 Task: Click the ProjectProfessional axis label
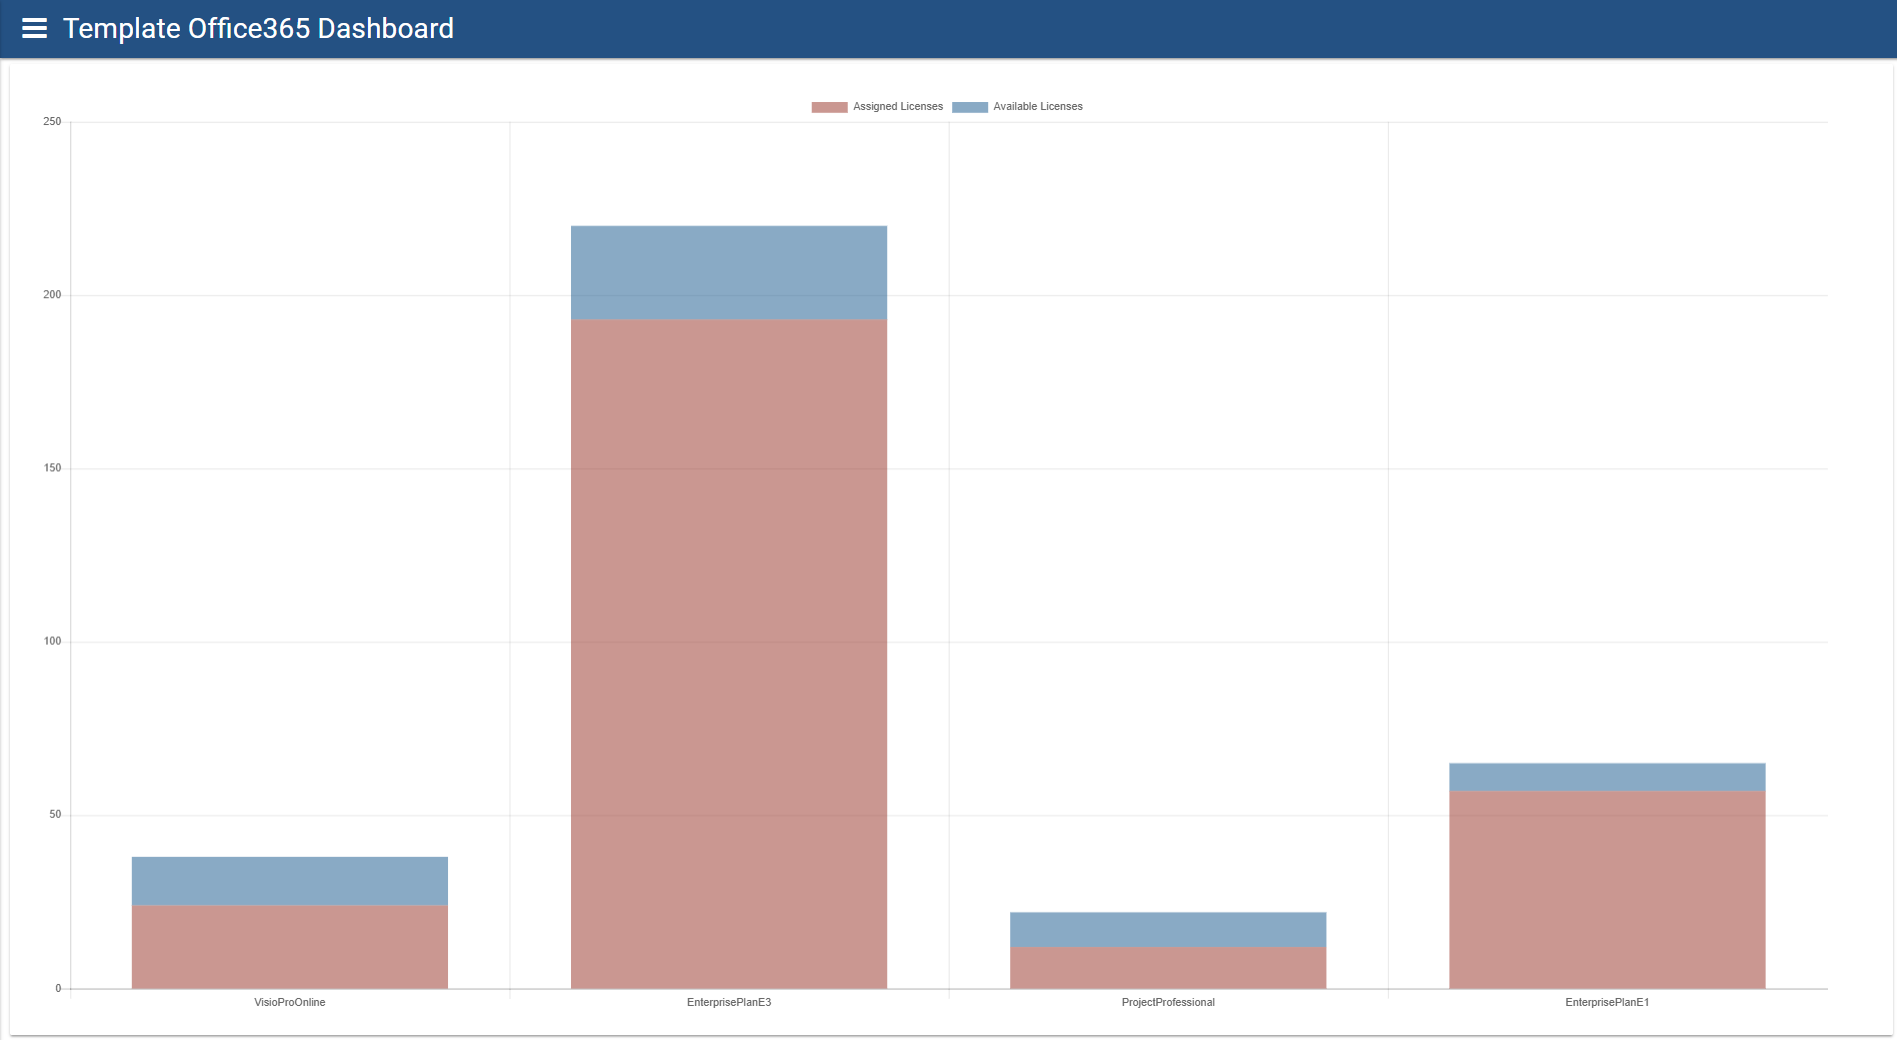(x=1168, y=1002)
